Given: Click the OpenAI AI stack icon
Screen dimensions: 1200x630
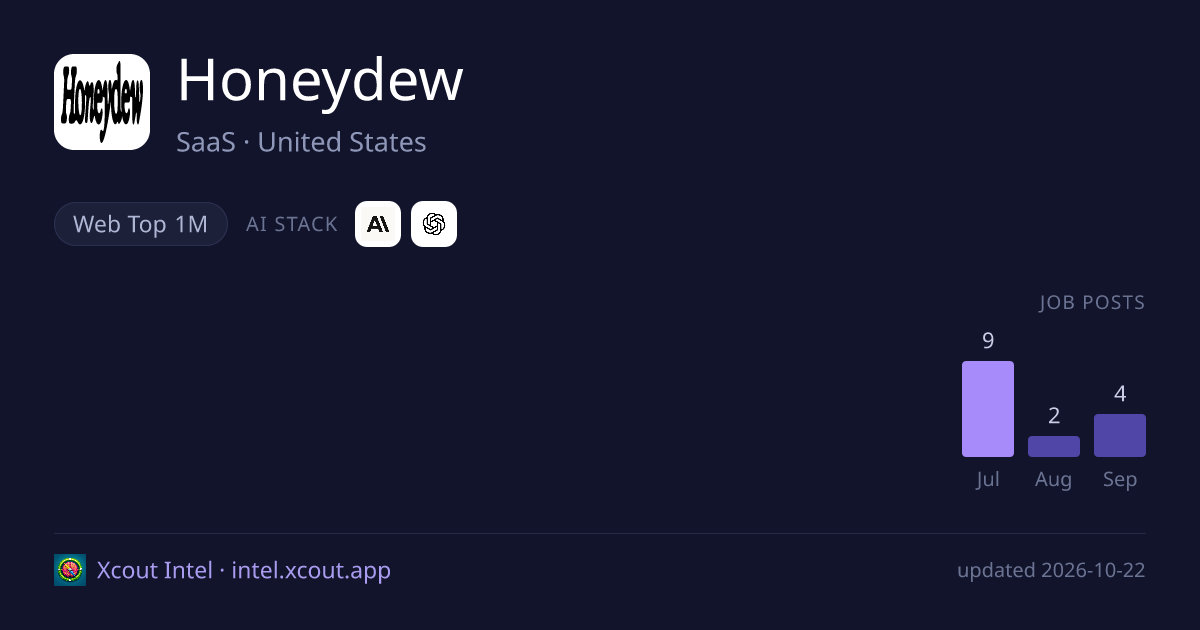Looking at the screenshot, I should pyautogui.click(x=434, y=224).
